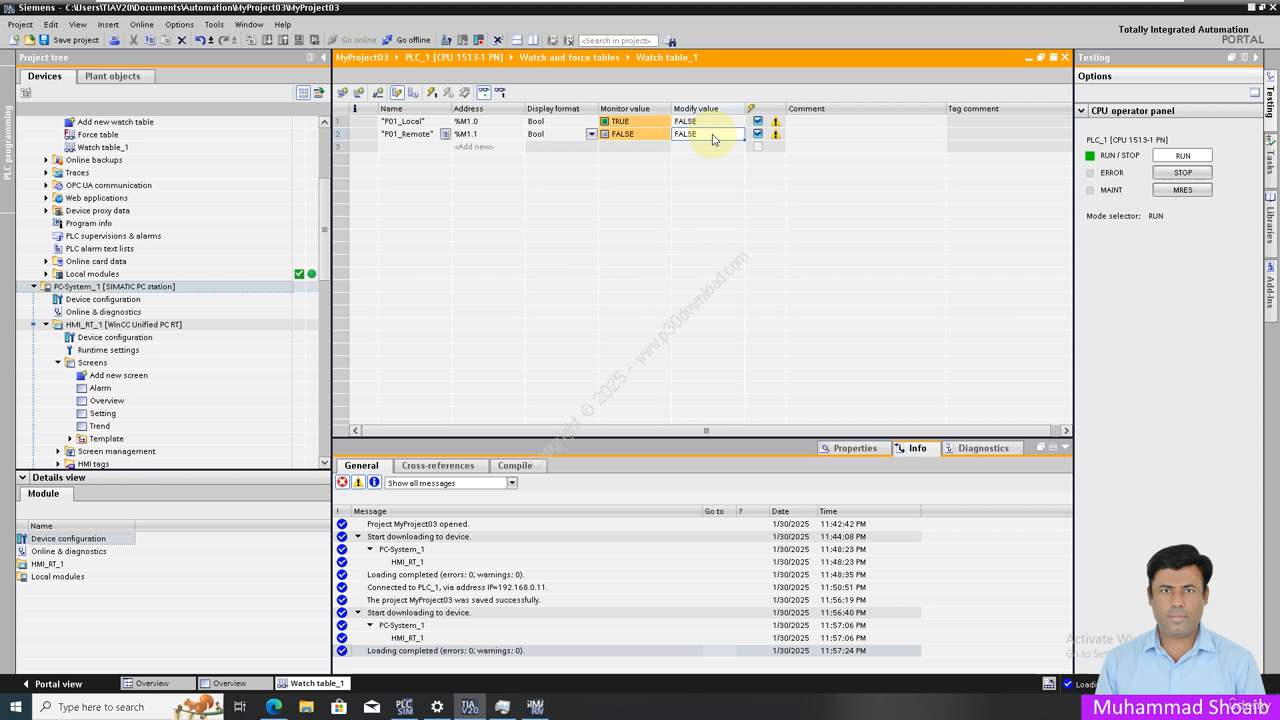The height and width of the screenshot is (720, 1280).
Task: Open the Show all messages dropdown
Action: click(x=511, y=483)
